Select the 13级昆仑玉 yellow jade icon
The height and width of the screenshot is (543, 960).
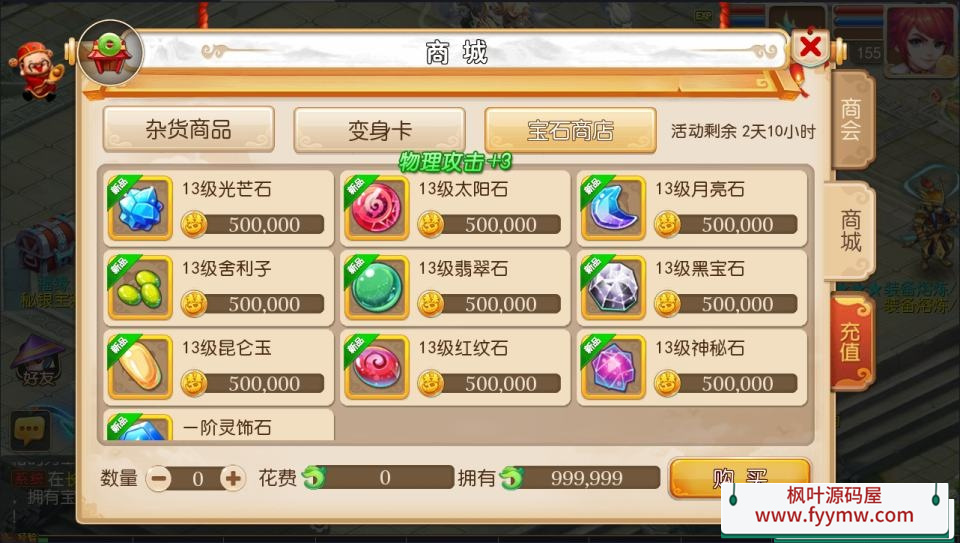pos(140,367)
